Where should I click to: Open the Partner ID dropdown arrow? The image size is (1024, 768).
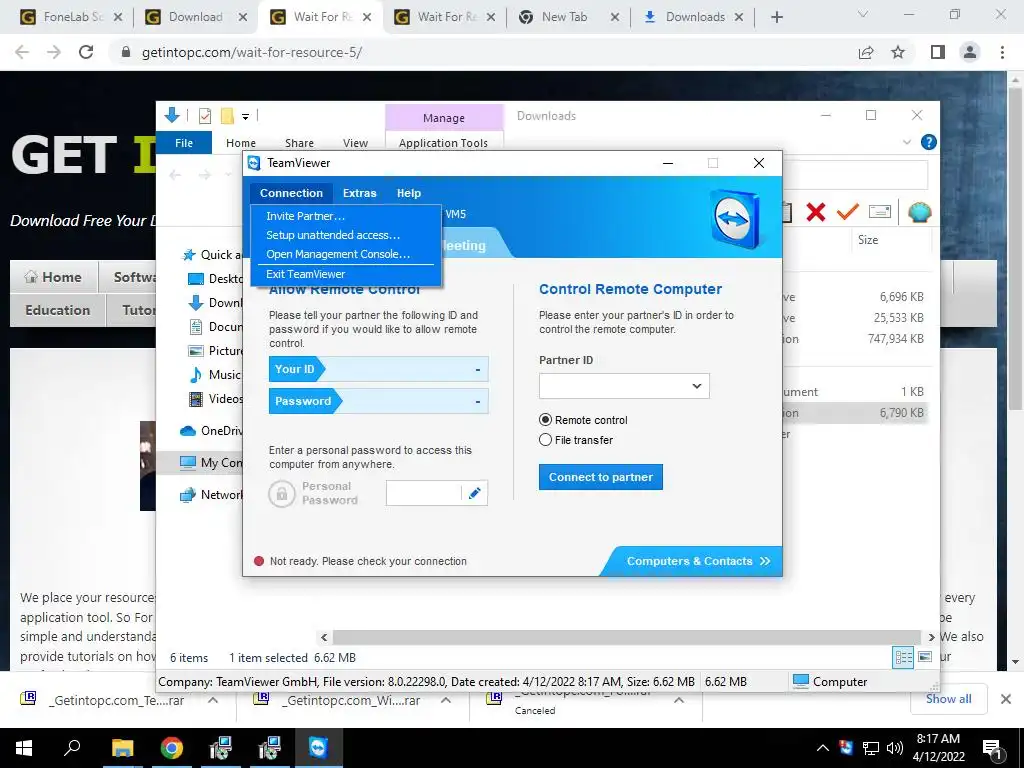(697, 386)
